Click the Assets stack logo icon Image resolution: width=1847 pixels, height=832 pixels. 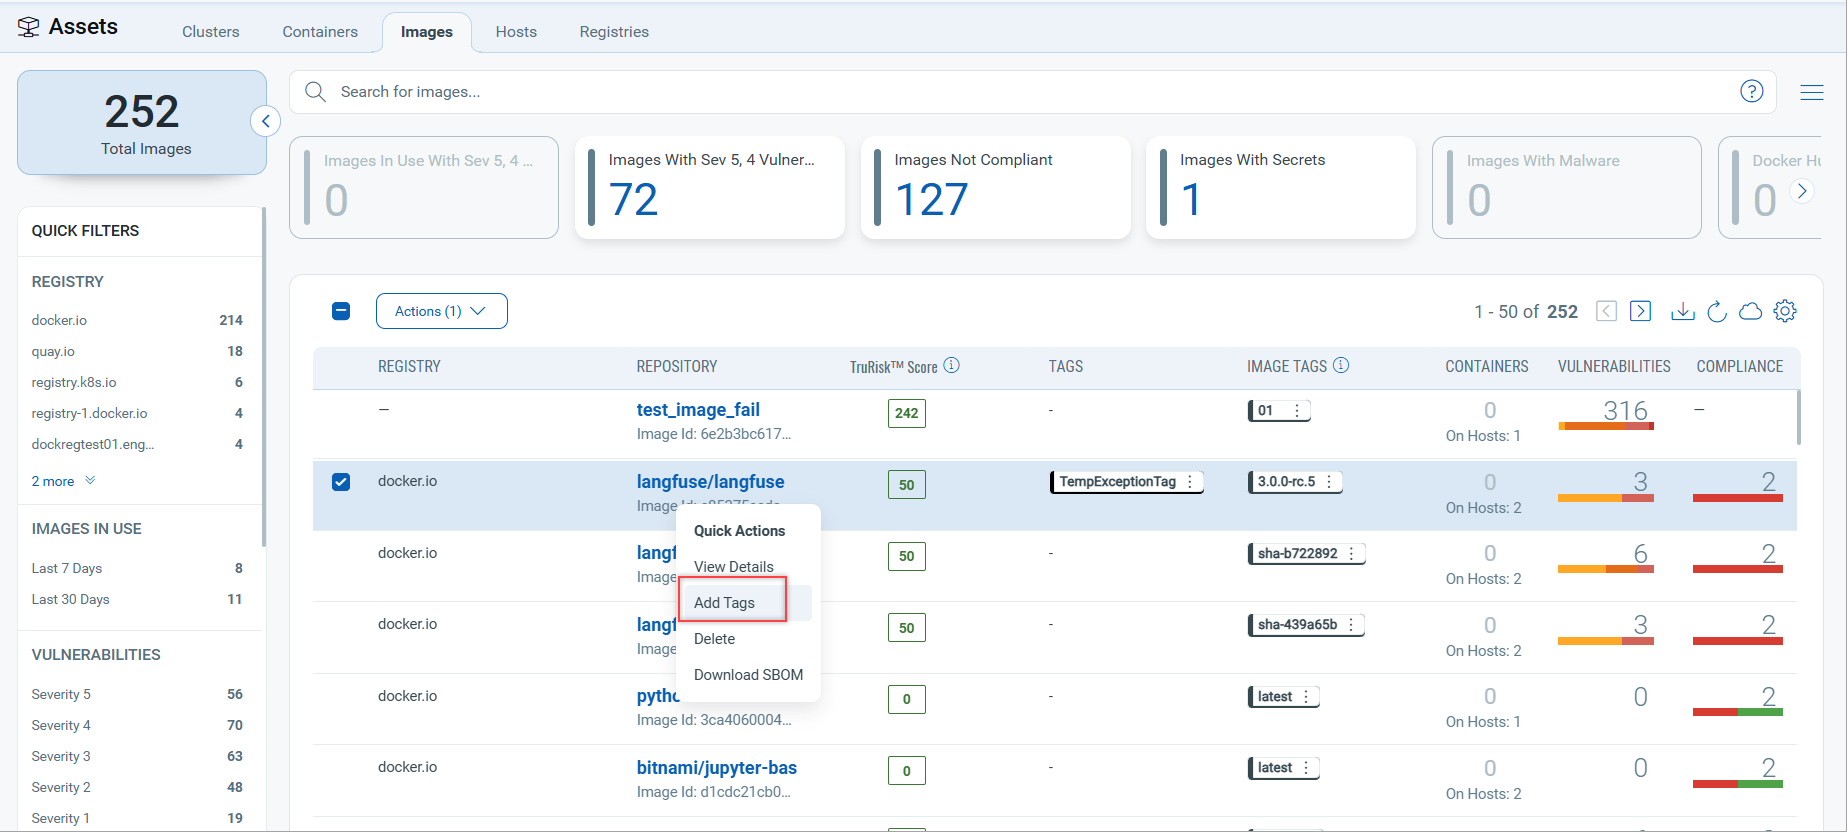click(28, 27)
